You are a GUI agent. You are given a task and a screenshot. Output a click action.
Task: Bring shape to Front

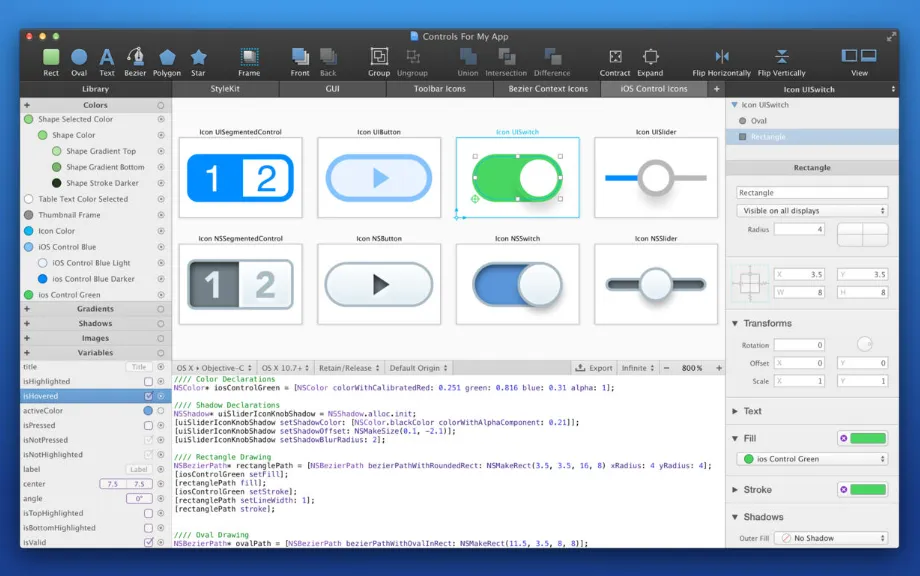pyautogui.click(x=300, y=62)
